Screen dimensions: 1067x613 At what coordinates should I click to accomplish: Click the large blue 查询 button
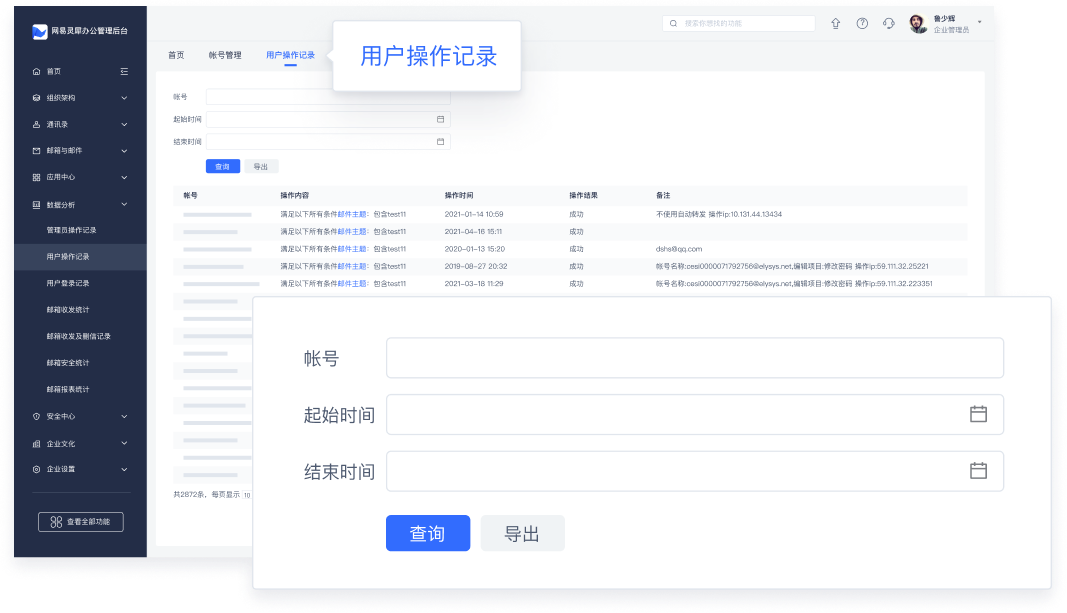click(x=427, y=534)
